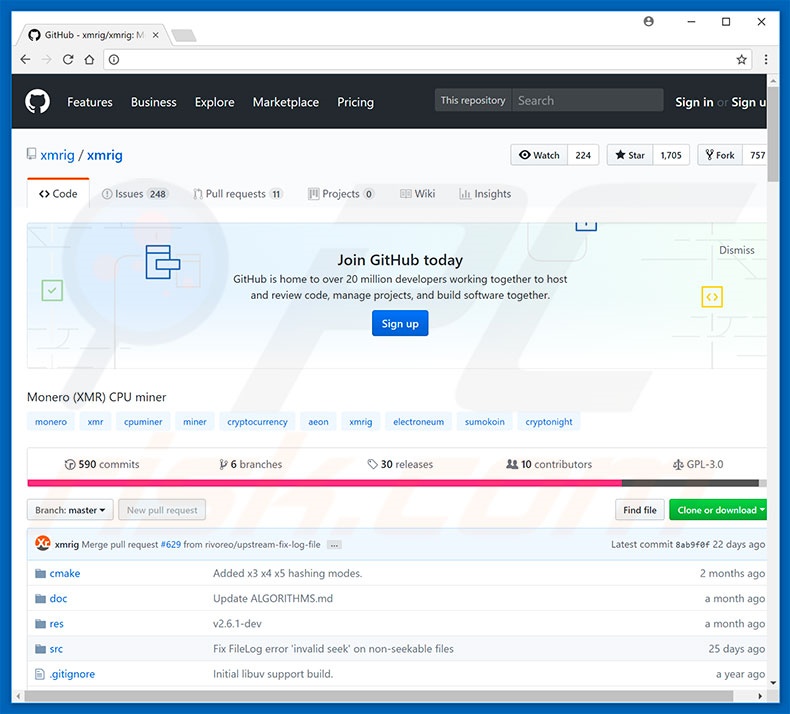Open the Chrome three-dot menu

click(766, 59)
